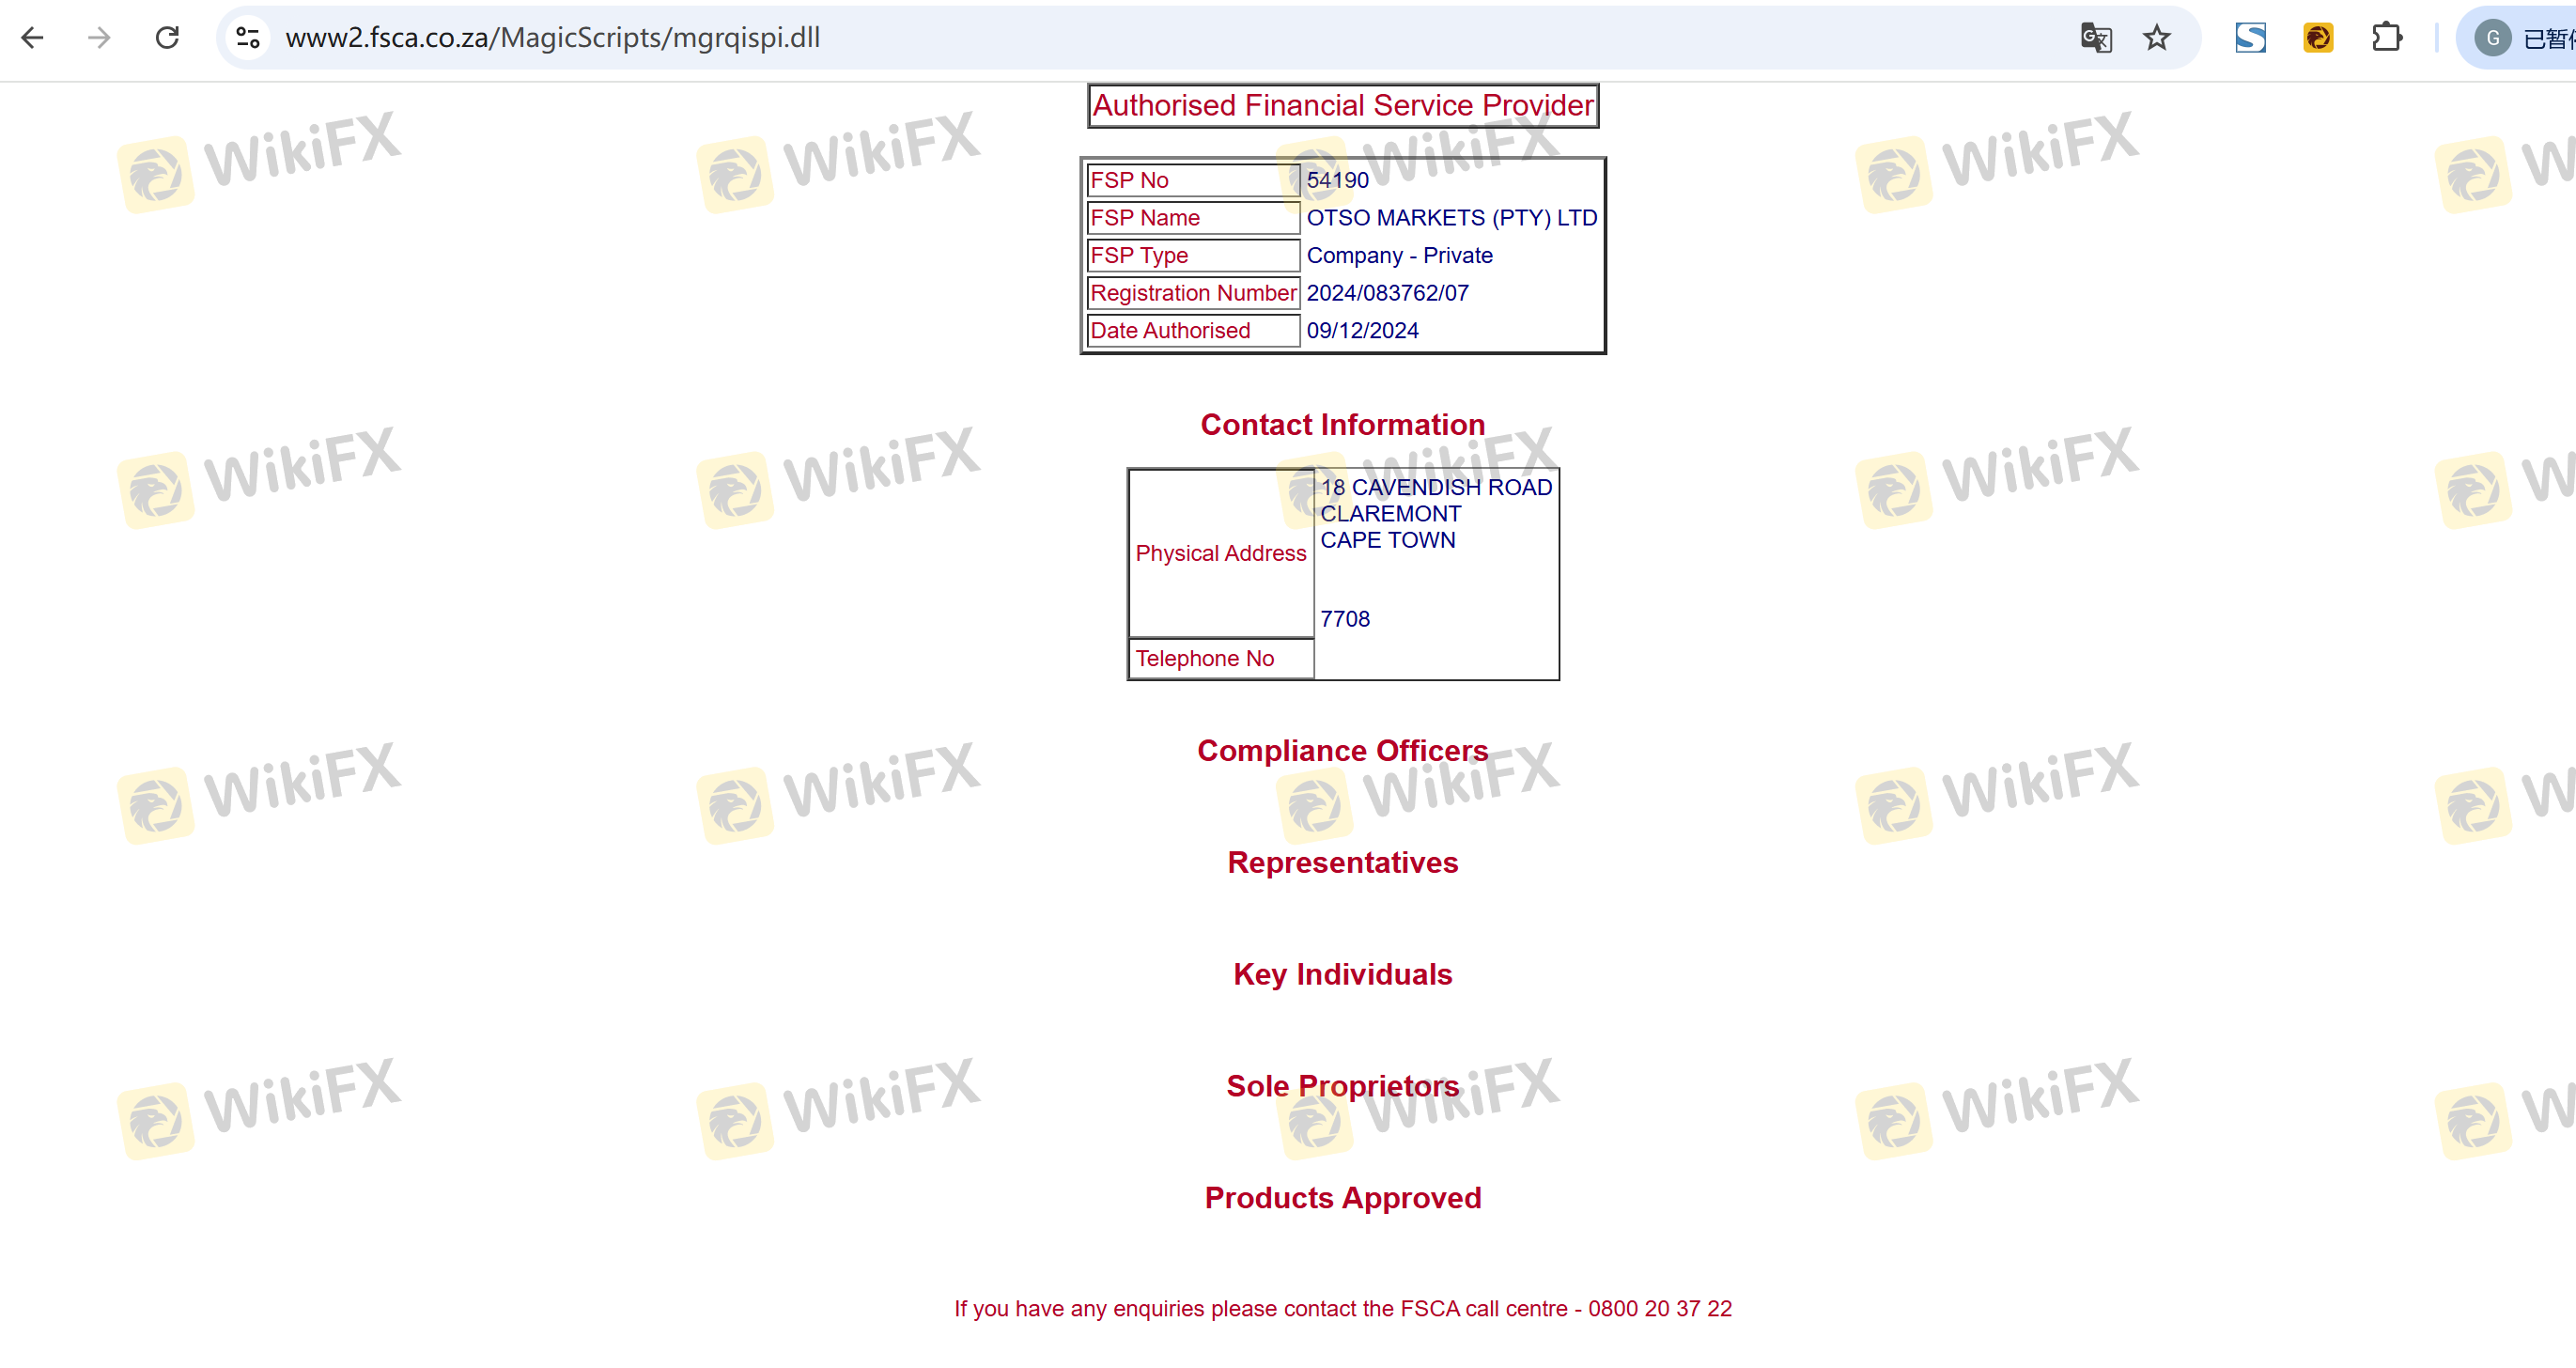Click the G profile avatar
Screen dimensions: 2576x1368
point(2493,38)
